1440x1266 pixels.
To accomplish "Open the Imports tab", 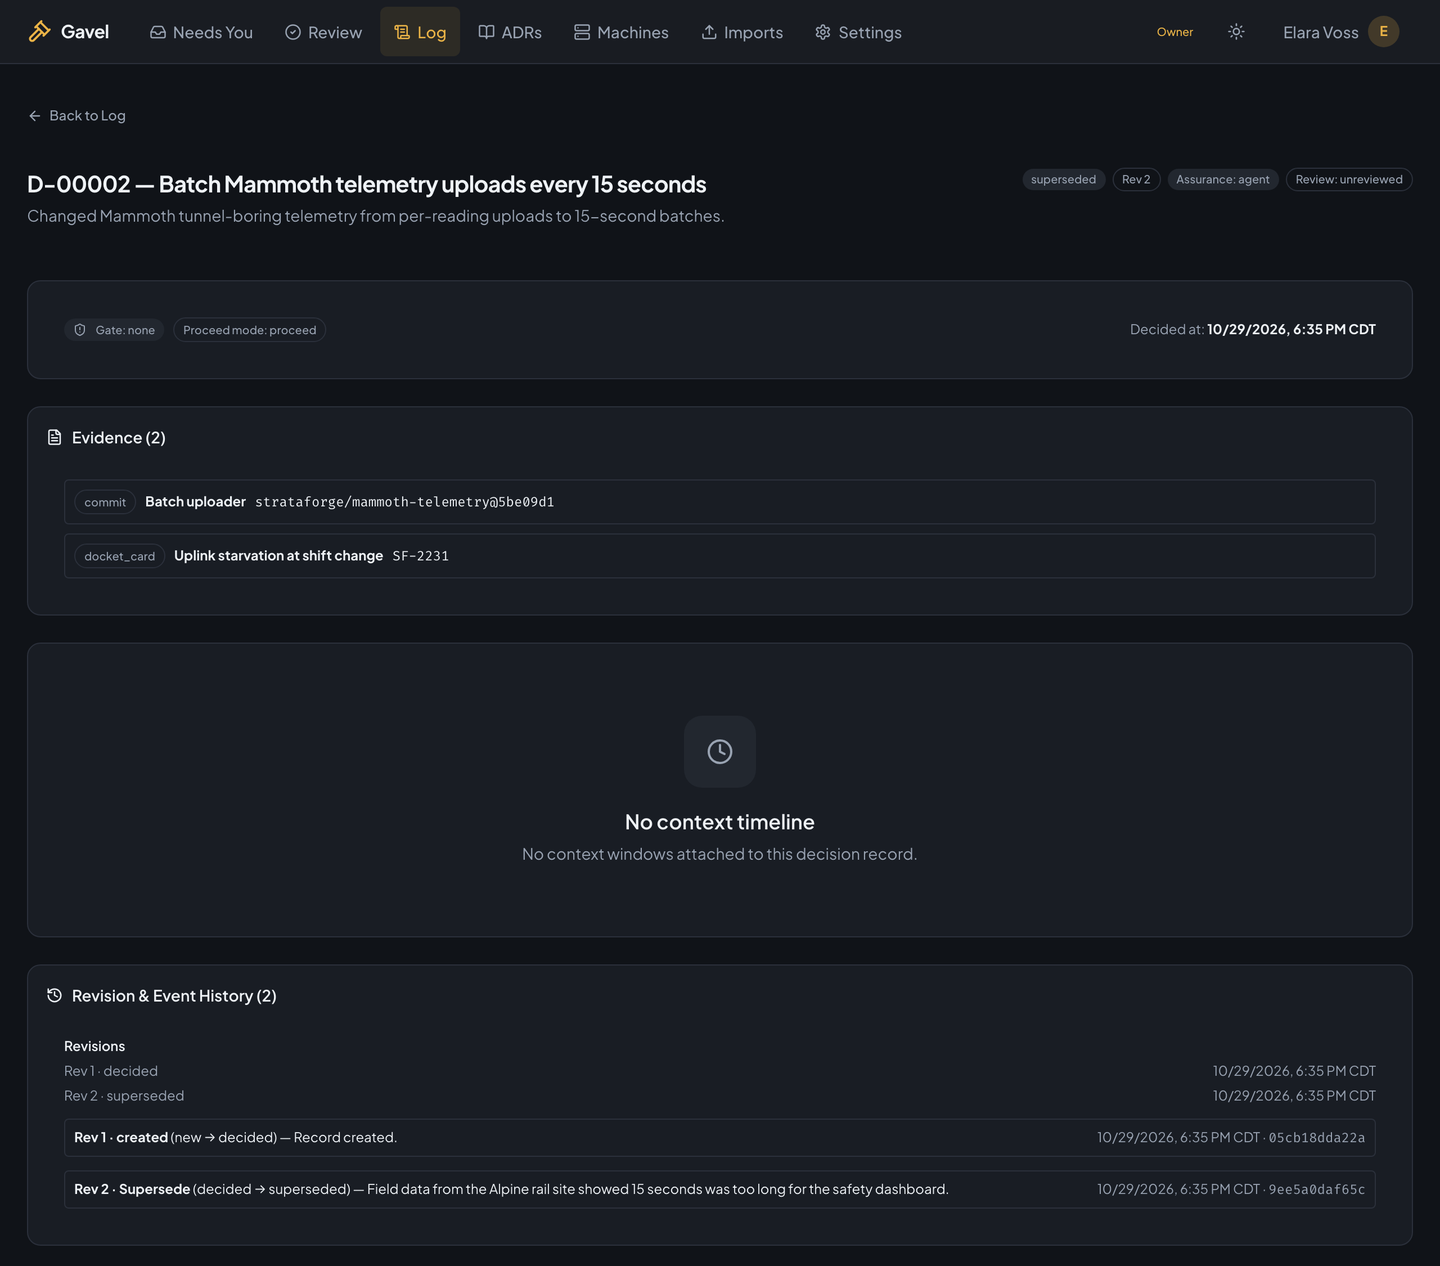I will (x=742, y=32).
